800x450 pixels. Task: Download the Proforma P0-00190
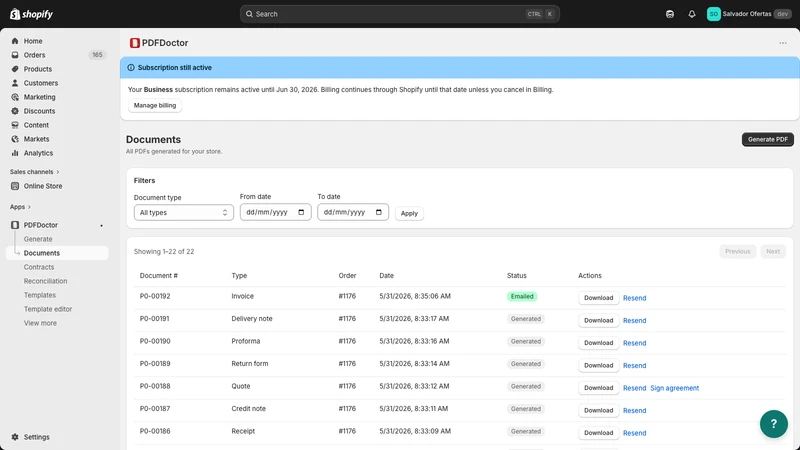[598, 343]
